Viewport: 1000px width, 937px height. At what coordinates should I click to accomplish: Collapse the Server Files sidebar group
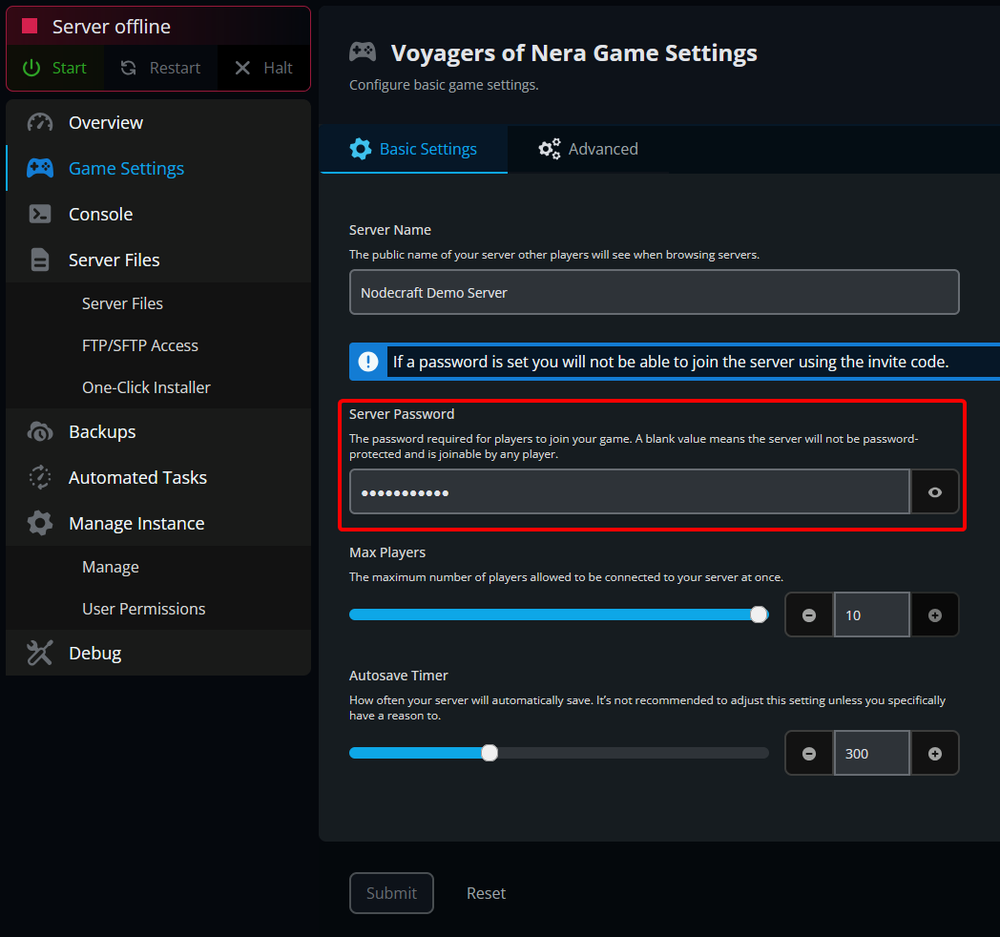click(158, 260)
